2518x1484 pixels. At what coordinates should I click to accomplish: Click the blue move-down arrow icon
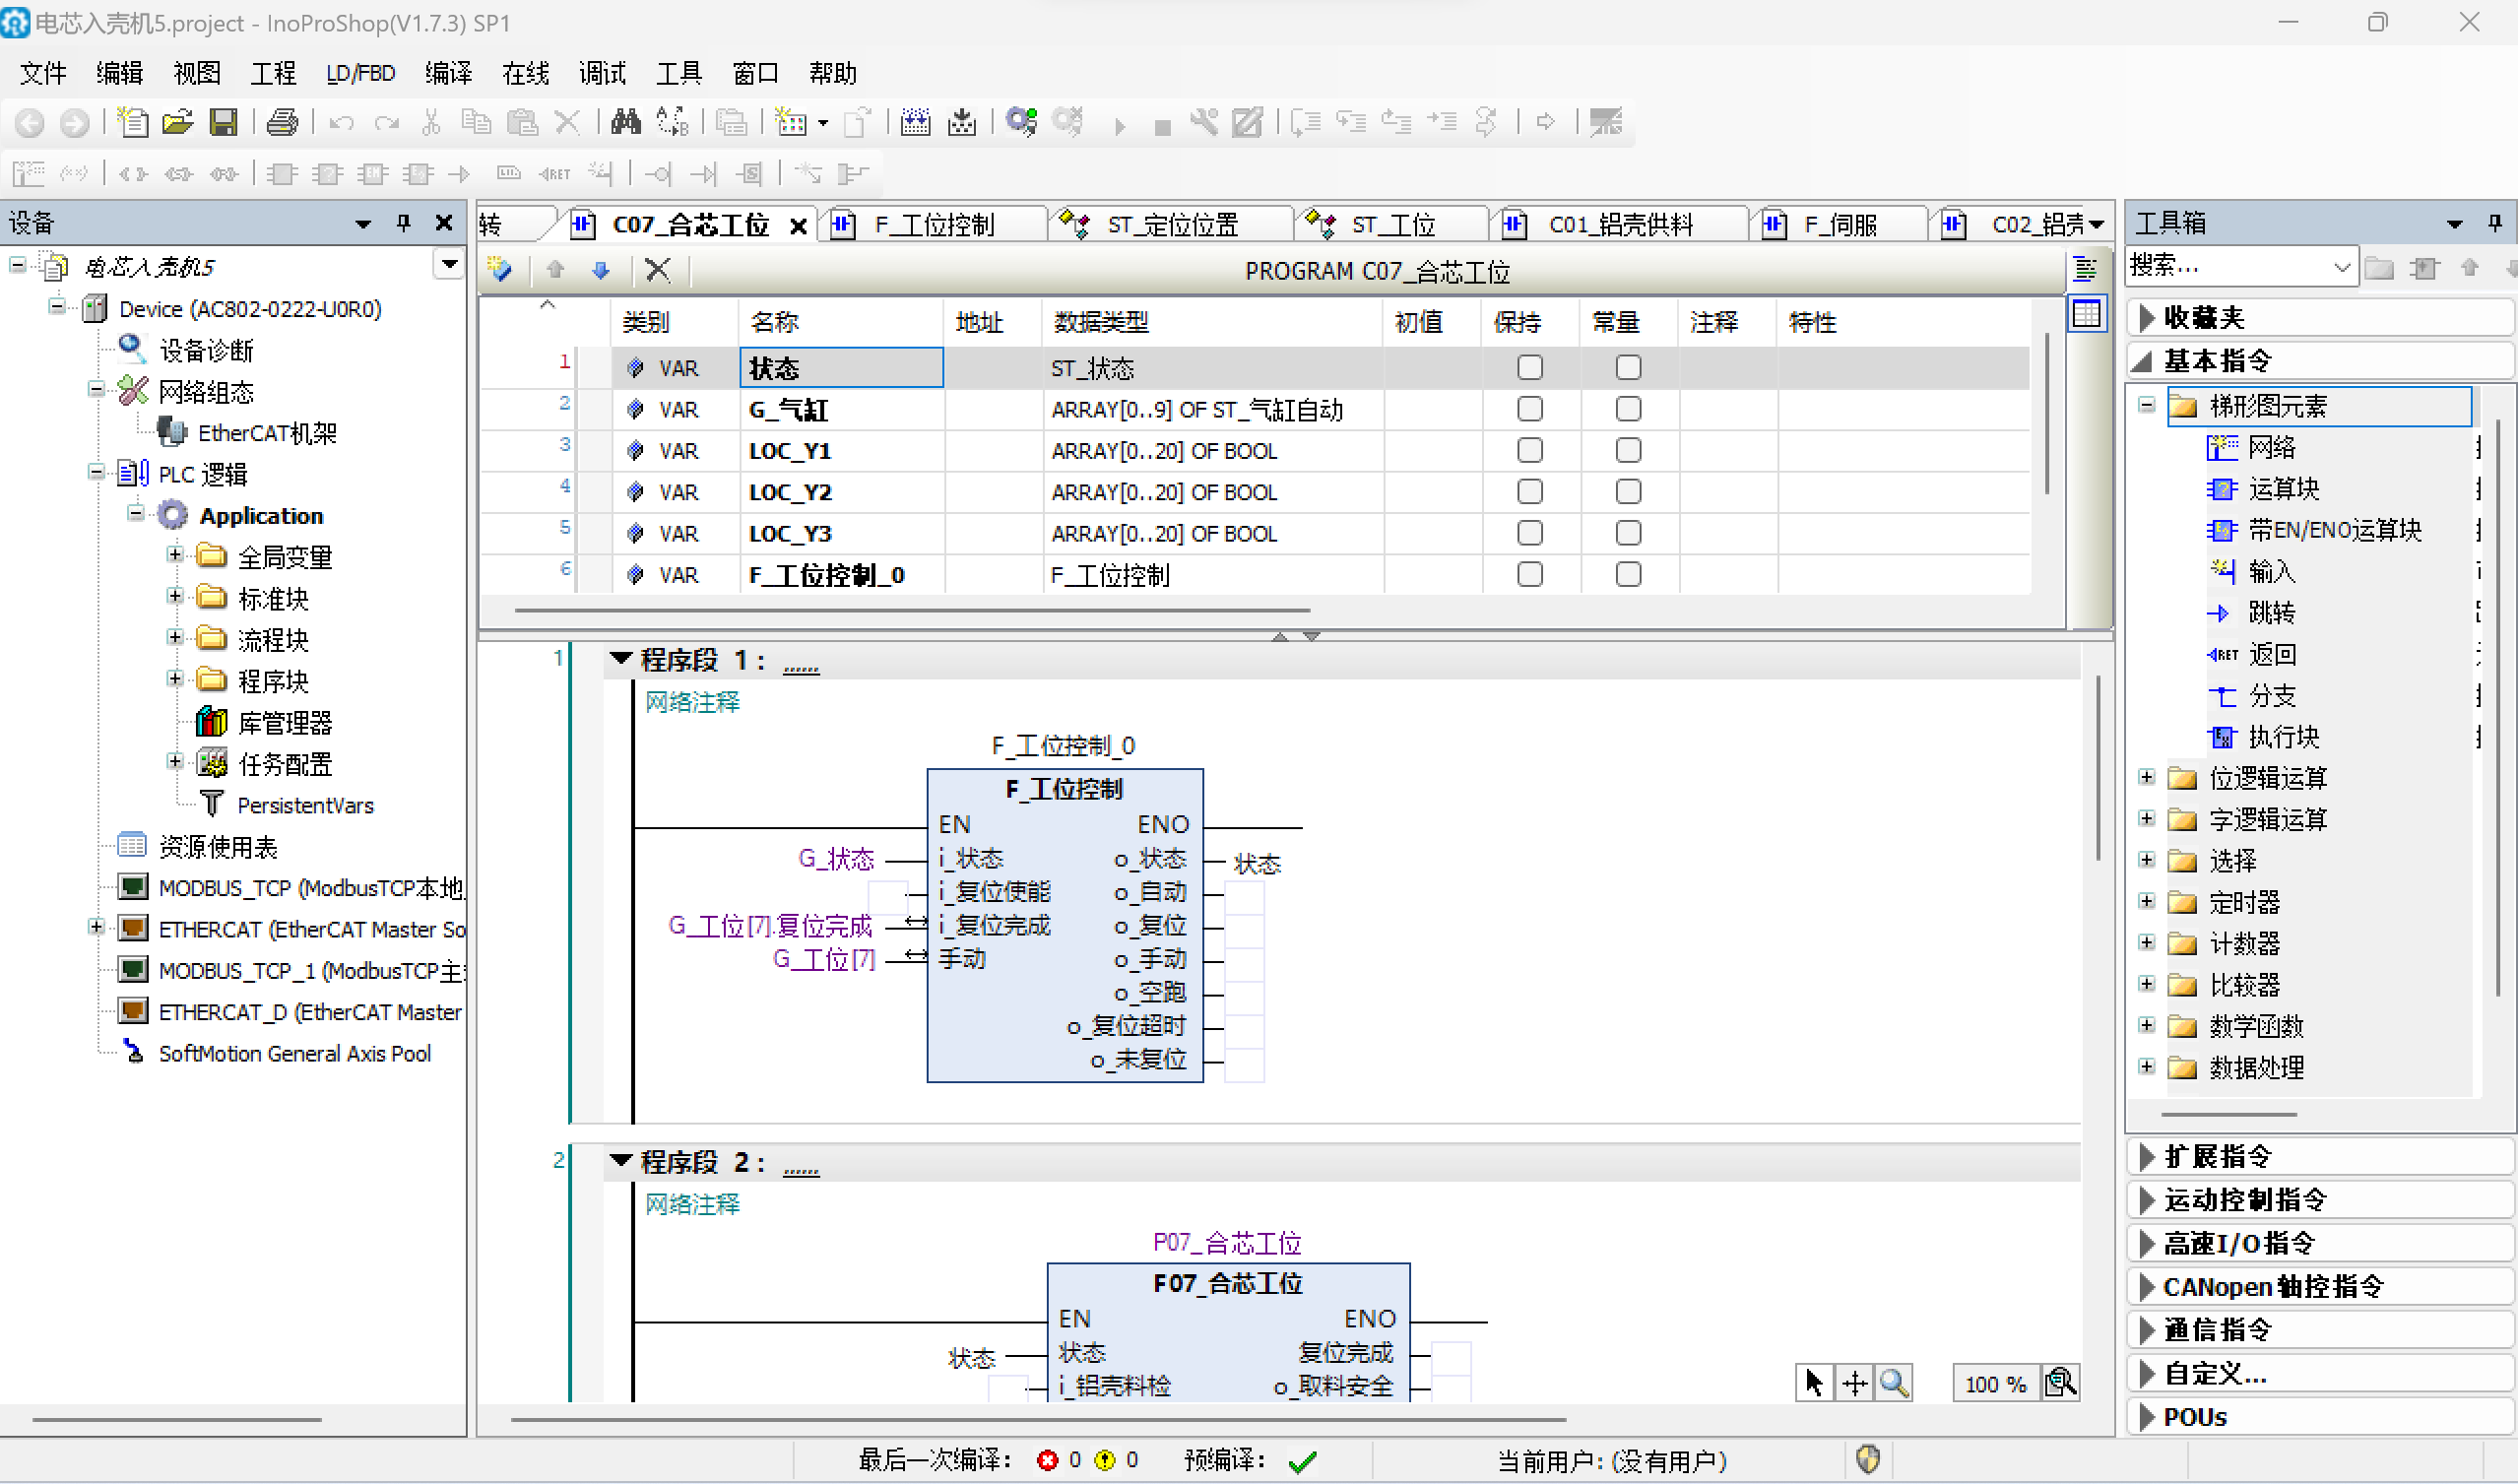601,270
